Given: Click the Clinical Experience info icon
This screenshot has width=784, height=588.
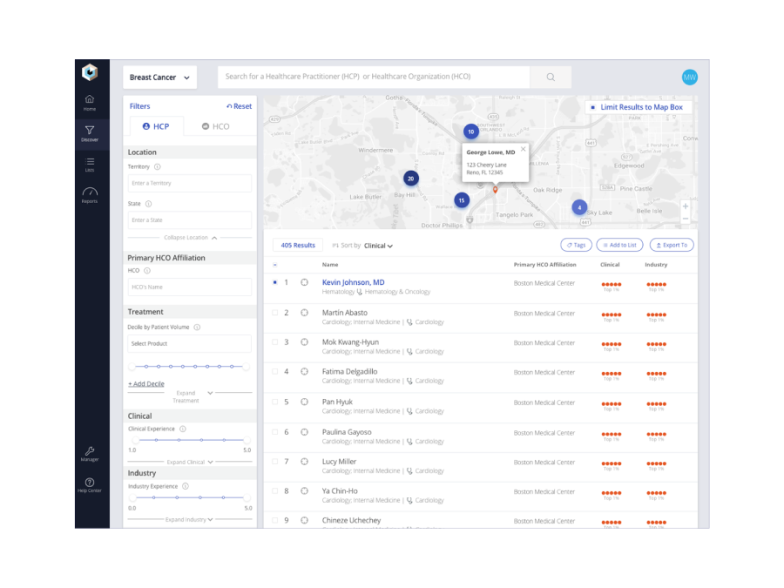Looking at the screenshot, I should coord(183,429).
